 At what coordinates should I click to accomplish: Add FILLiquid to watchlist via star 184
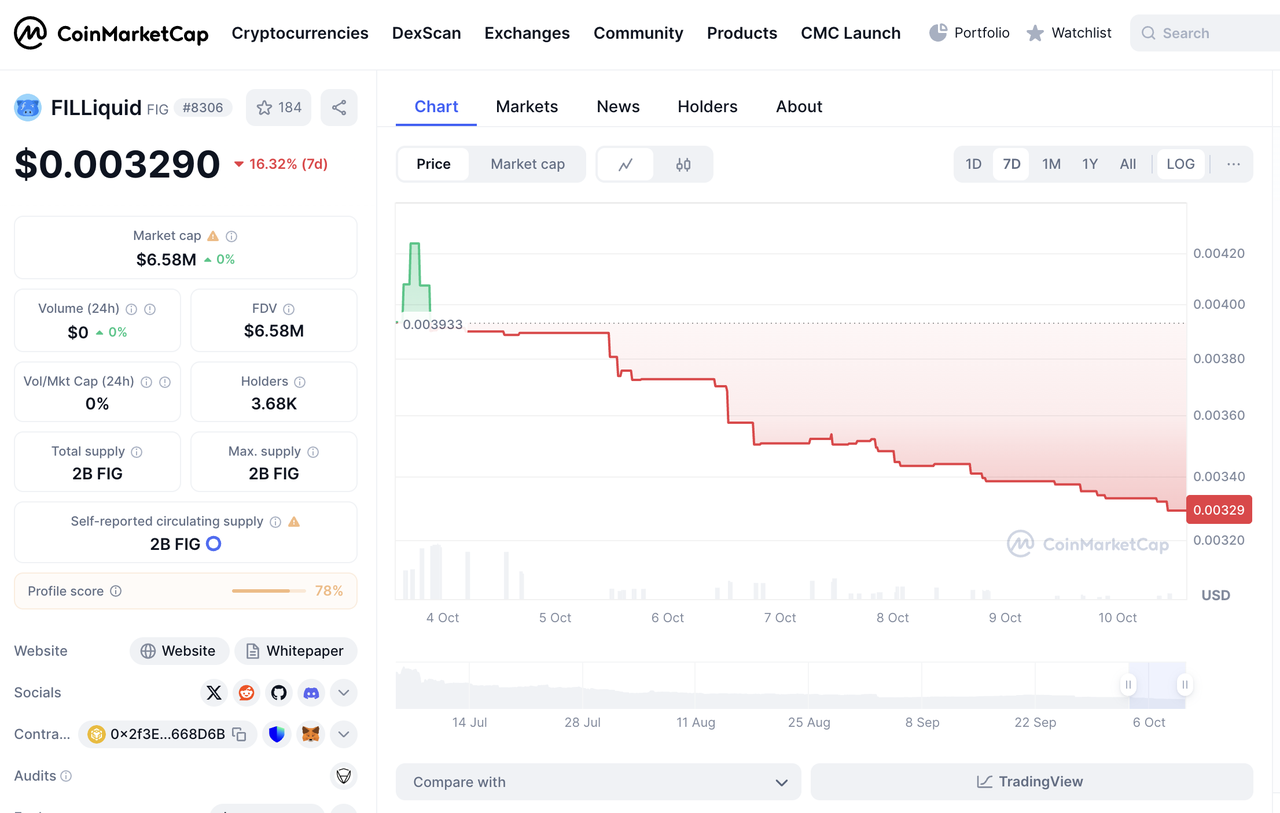click(x=279, y=107)
